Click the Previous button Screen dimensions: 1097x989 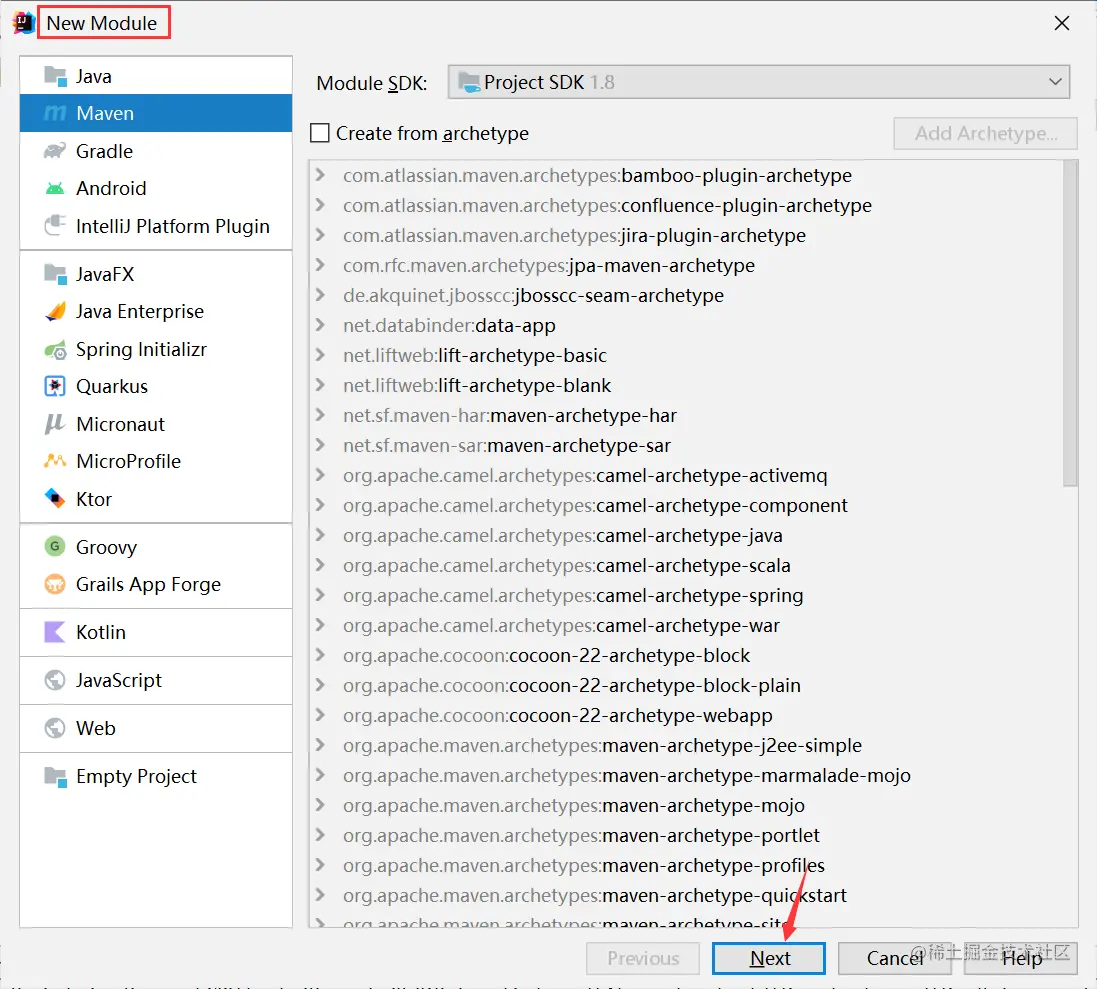click(642, 958)
